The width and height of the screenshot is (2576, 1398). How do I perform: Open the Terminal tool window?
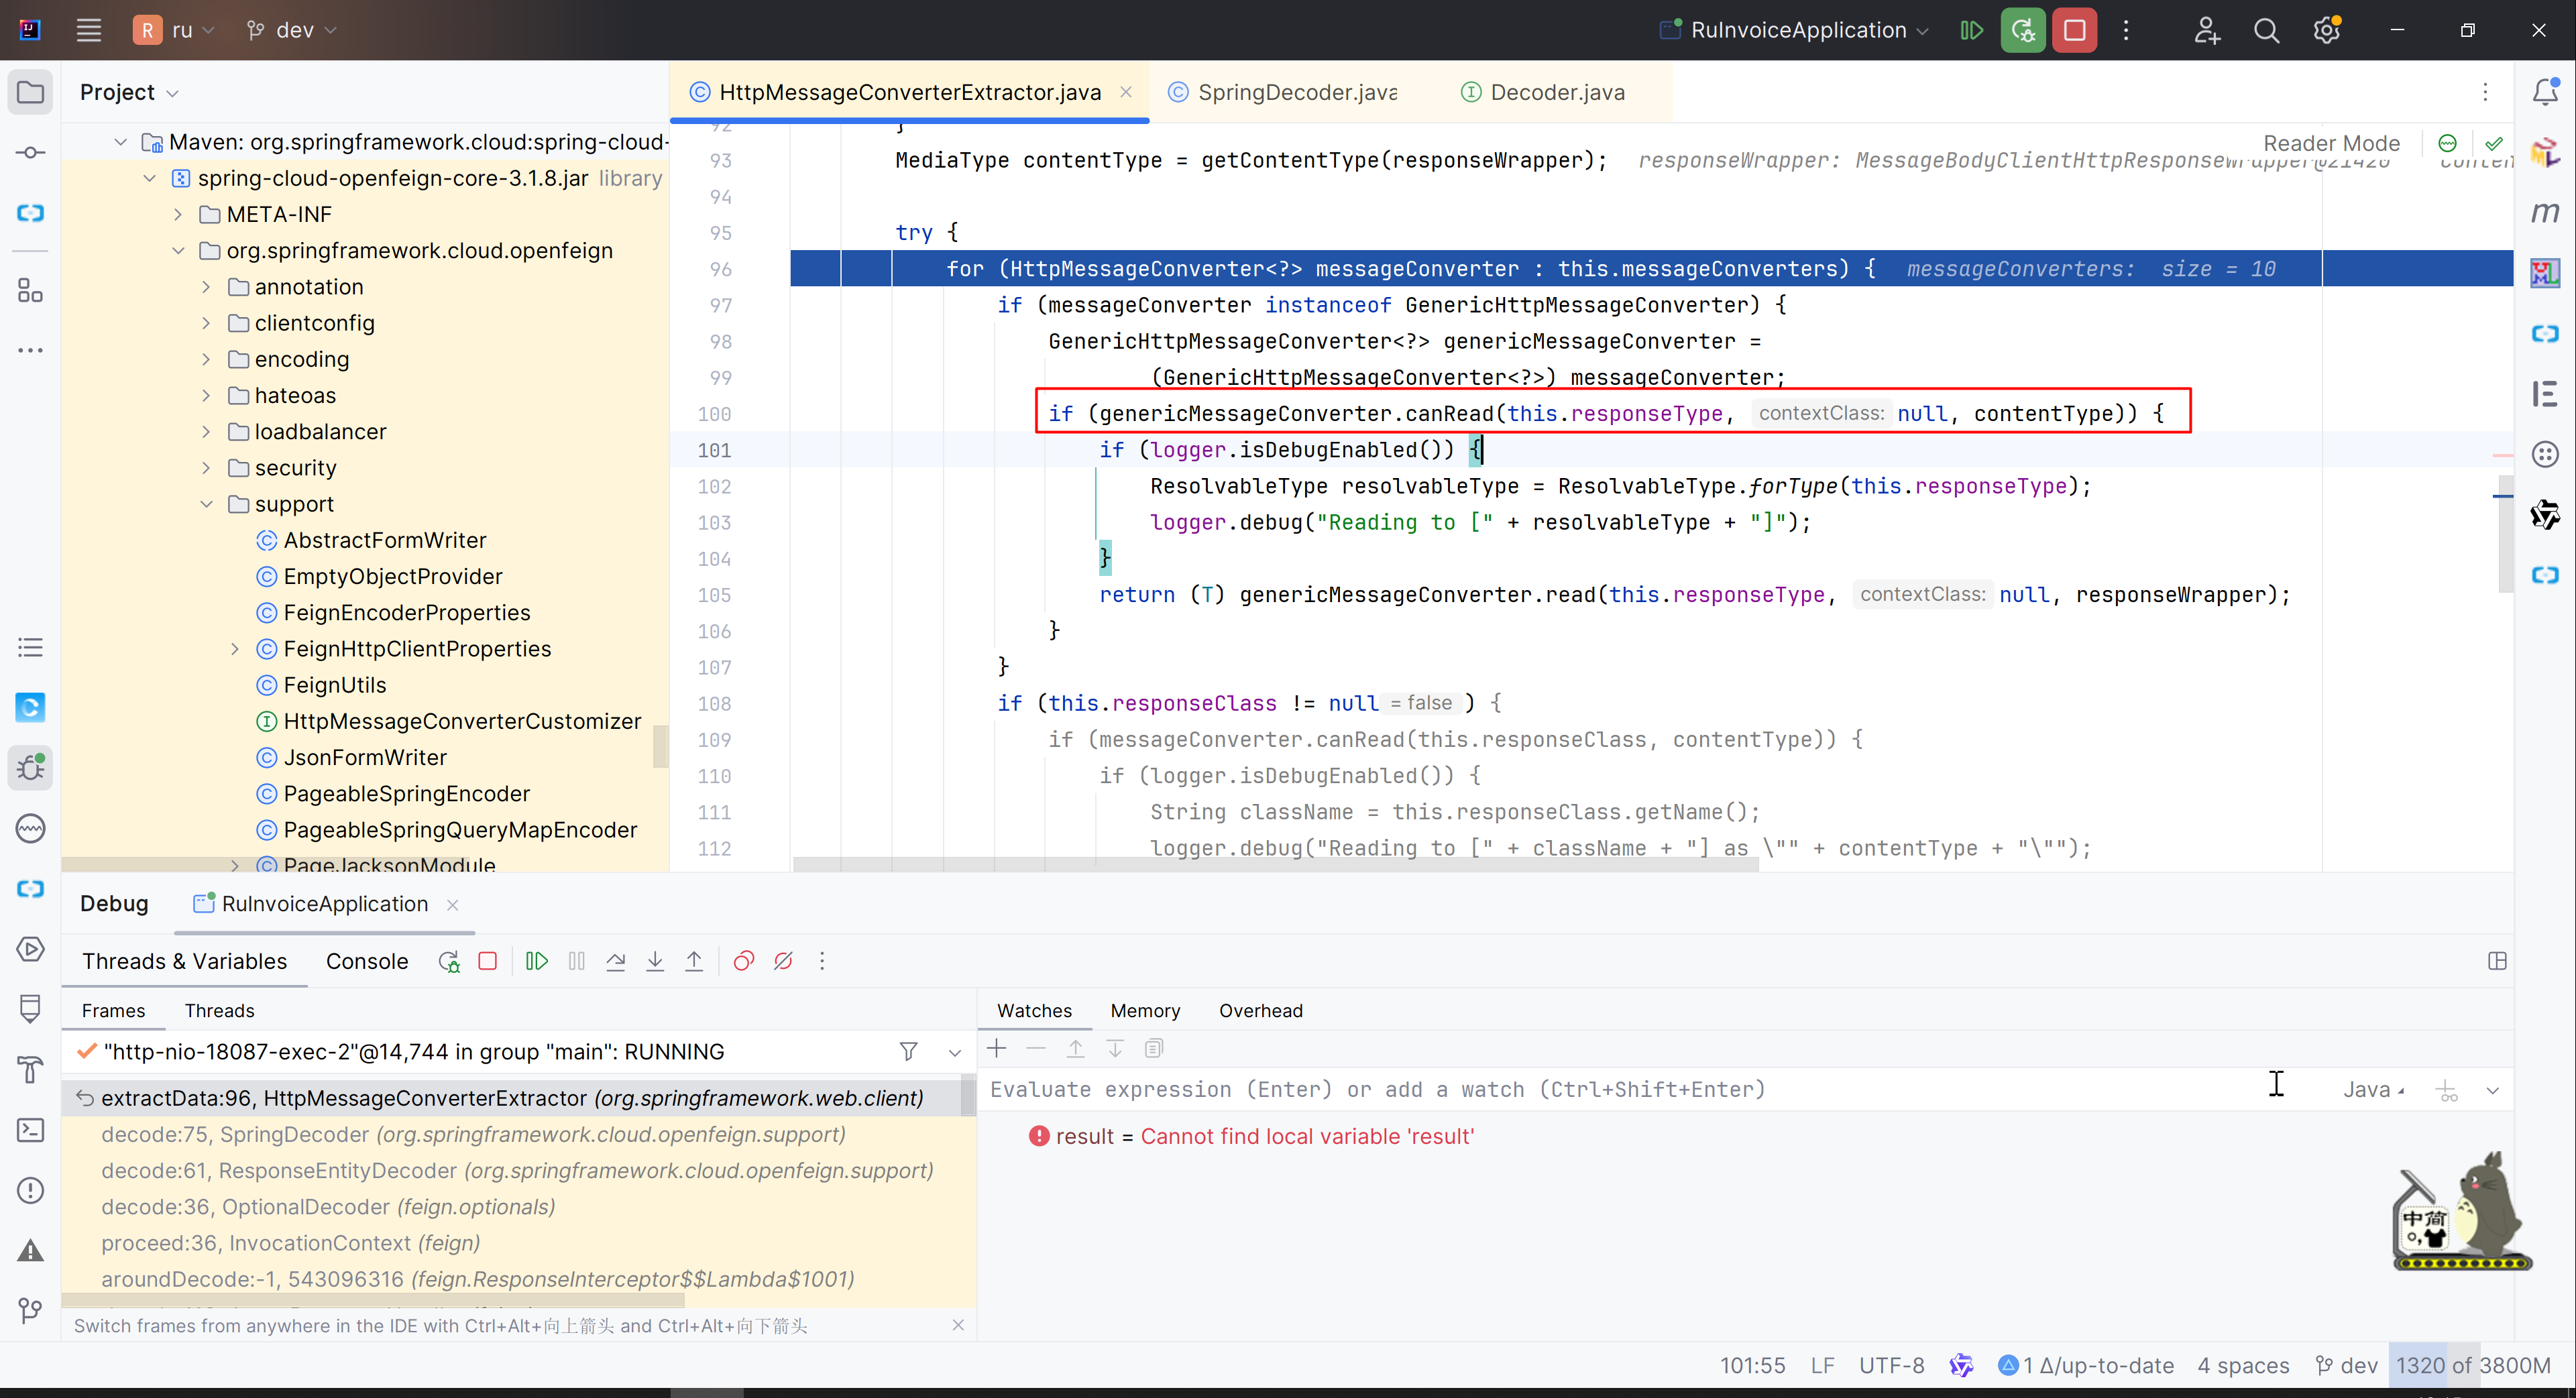point(31,1130)
